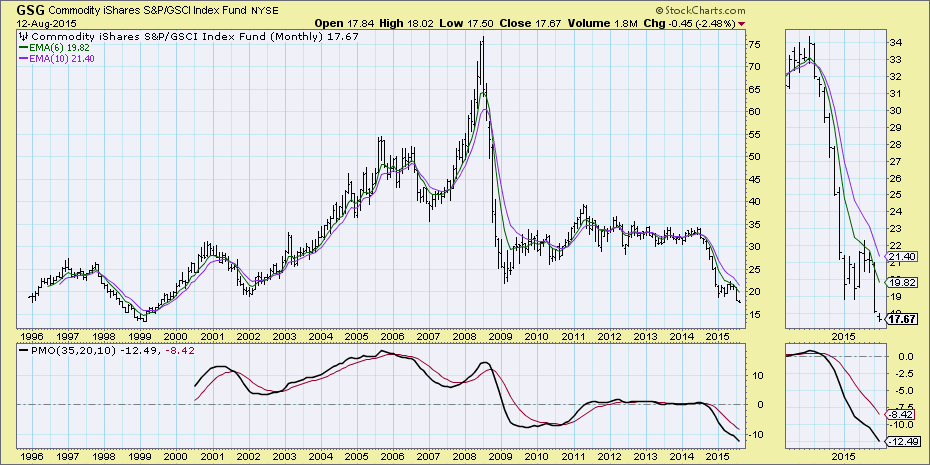Click the NYSE exchange label
The image size is (930, 465).
[x=266, y=9]
